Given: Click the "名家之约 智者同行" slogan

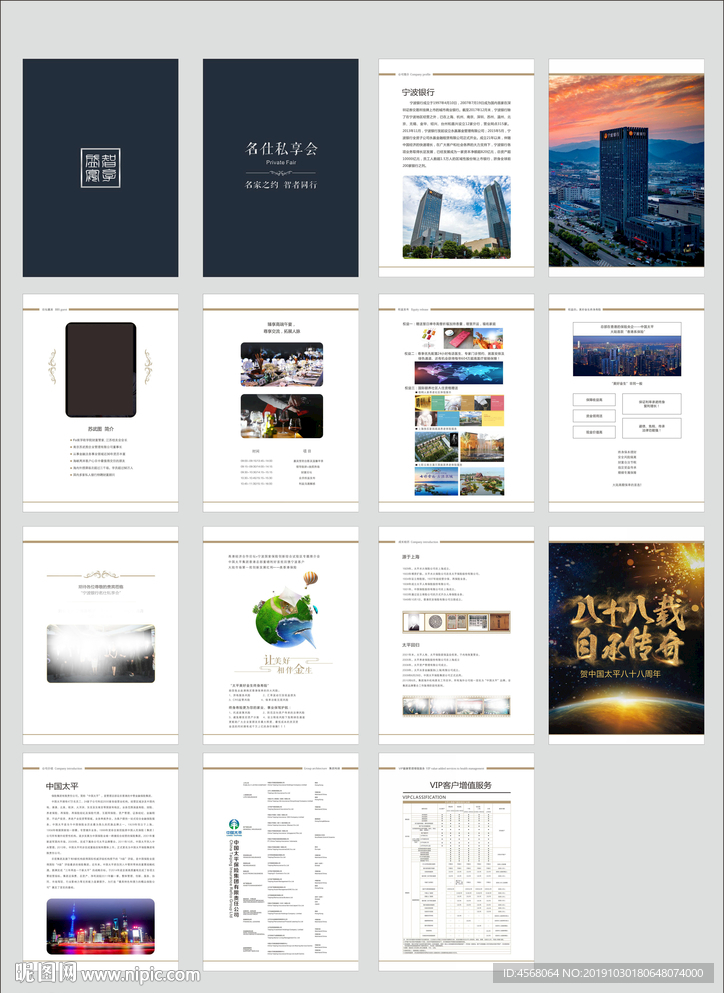Looking at the screenshot, I should click(x=281, y=184).
